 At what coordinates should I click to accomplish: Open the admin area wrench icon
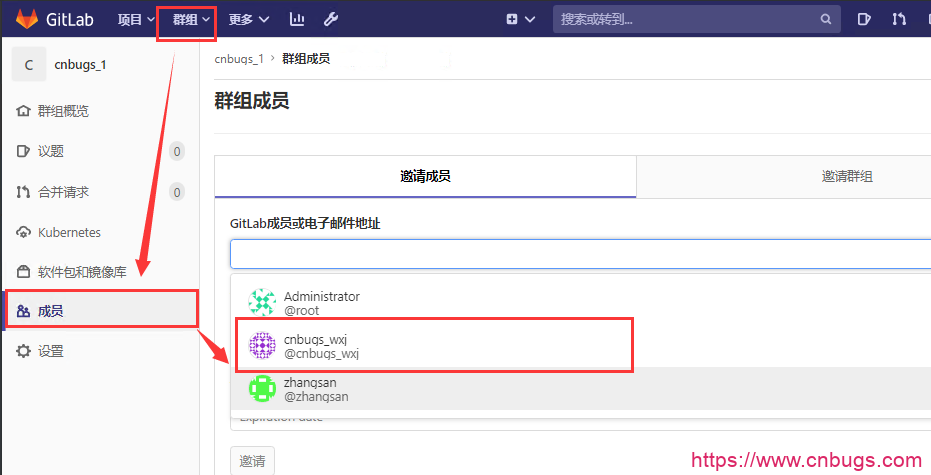tap(331, 19)
